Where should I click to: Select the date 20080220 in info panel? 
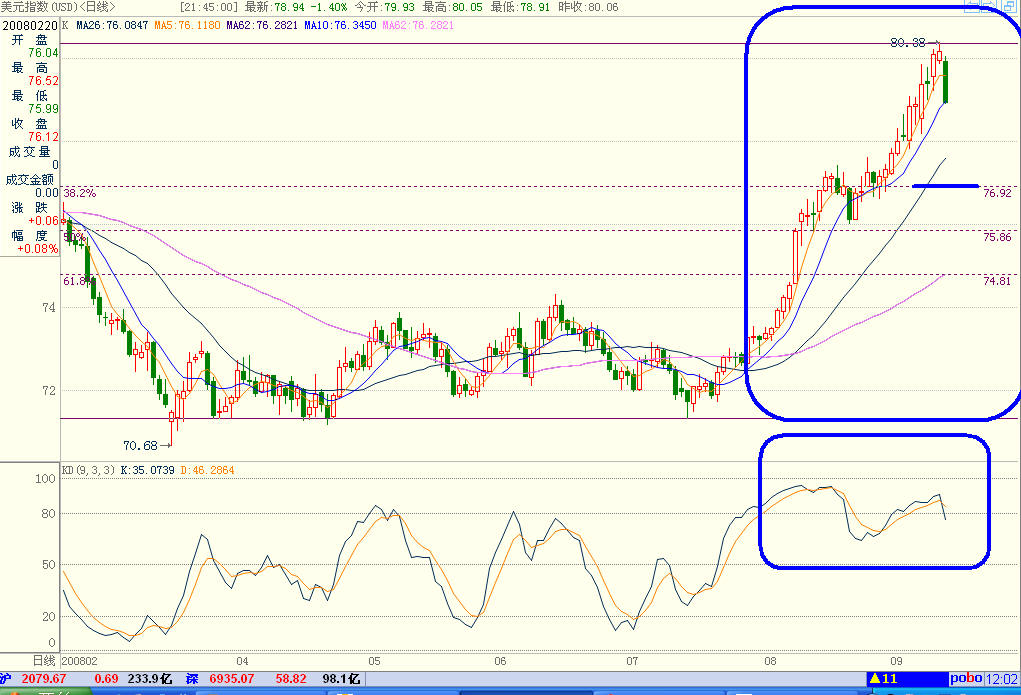coord(30,25)
